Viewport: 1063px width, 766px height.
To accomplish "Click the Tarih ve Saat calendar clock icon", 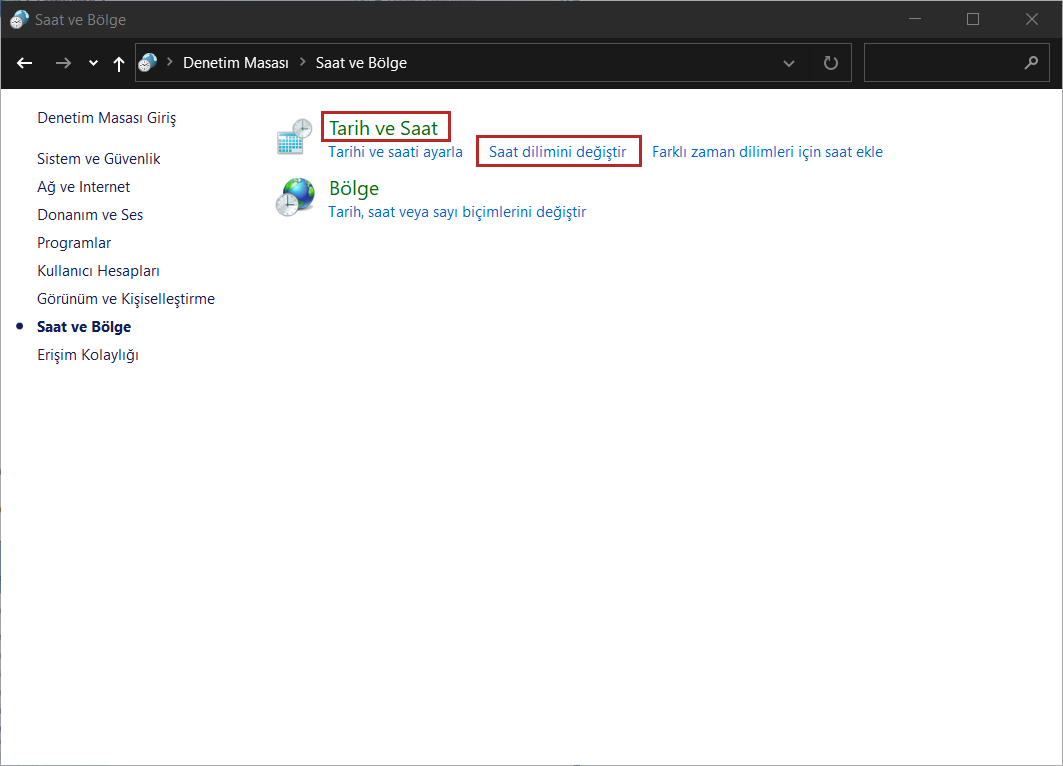I will pyautogui.click(x=294, y=137).
